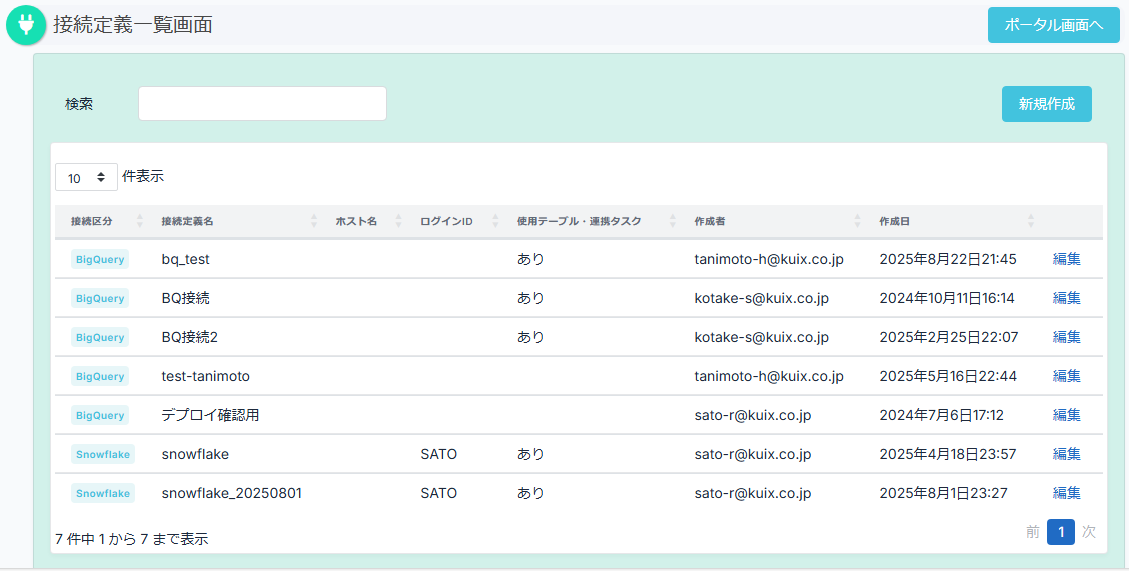Viewport: 1129px width, 571px height.
Task: Go to next page with 次
Action: point(1088,532)
